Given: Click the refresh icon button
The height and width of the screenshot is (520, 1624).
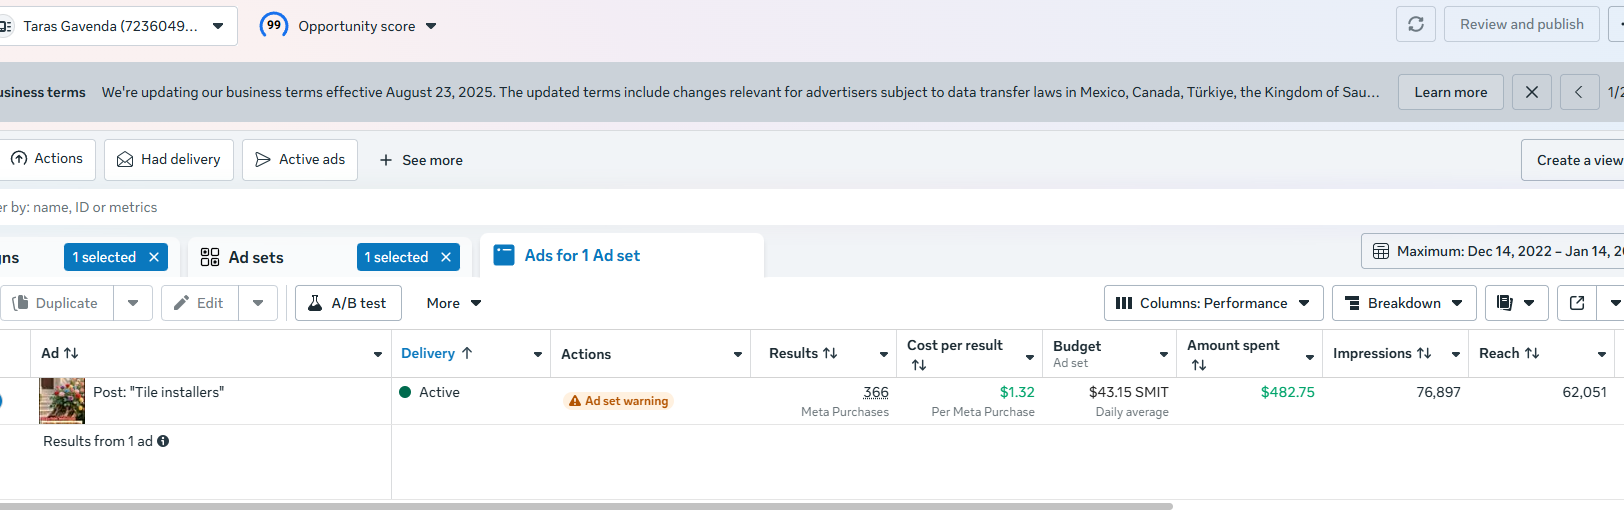Looking at the screenshot, I should pyautogui.click(x=1415, y=24).
